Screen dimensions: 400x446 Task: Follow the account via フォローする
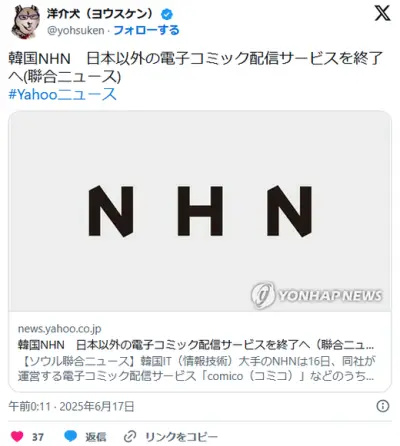[146, 30]
